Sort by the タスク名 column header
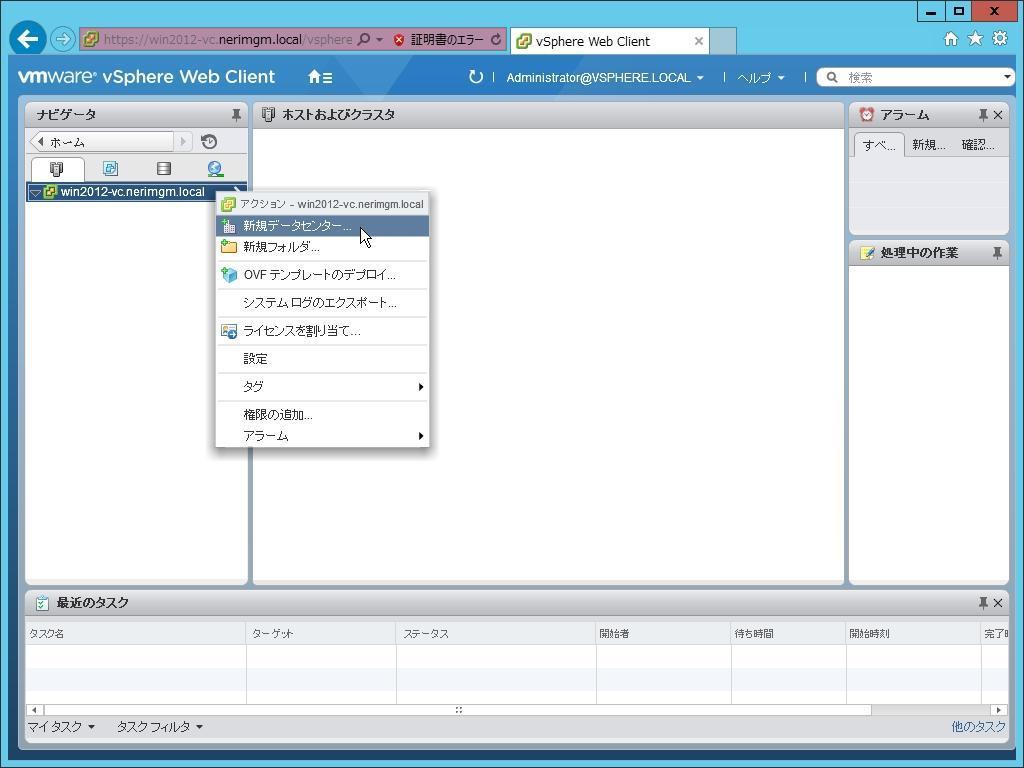Screen dimensions: 1024x768 pos(135,633)
